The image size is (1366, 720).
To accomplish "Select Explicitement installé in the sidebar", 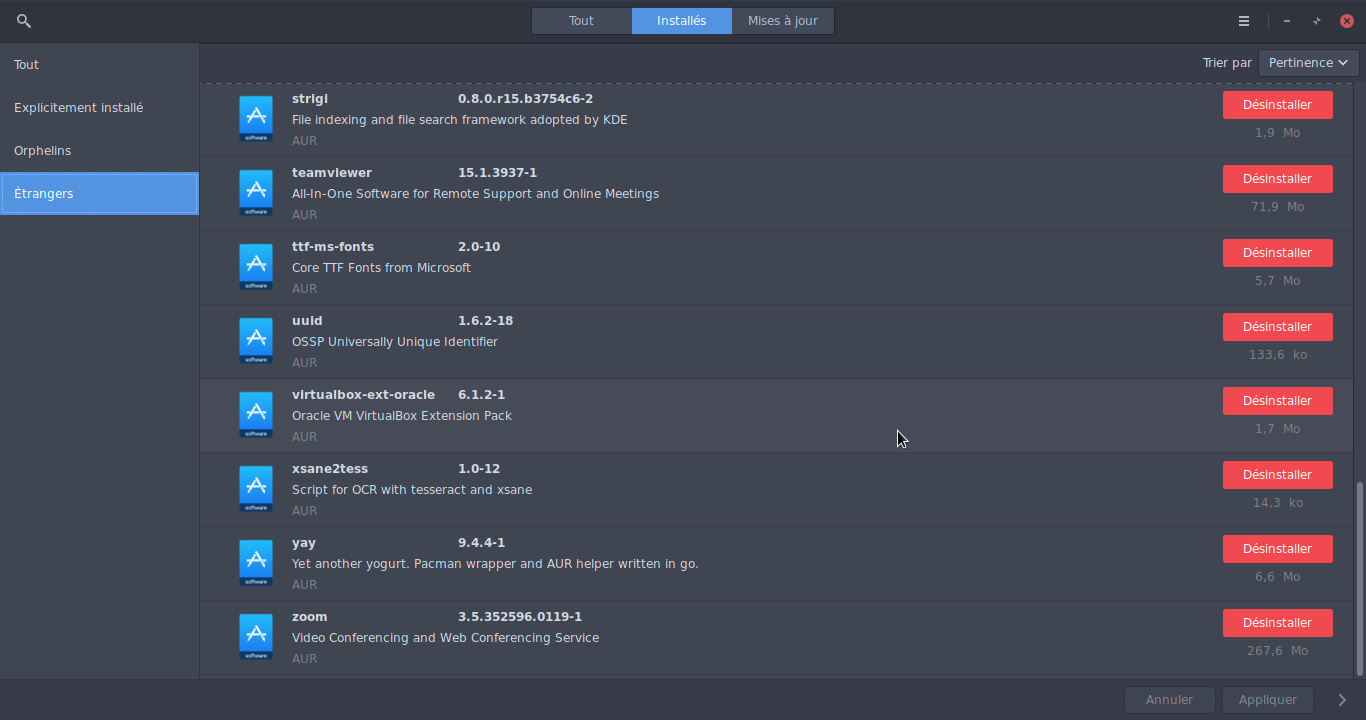I will click(100, 108).
